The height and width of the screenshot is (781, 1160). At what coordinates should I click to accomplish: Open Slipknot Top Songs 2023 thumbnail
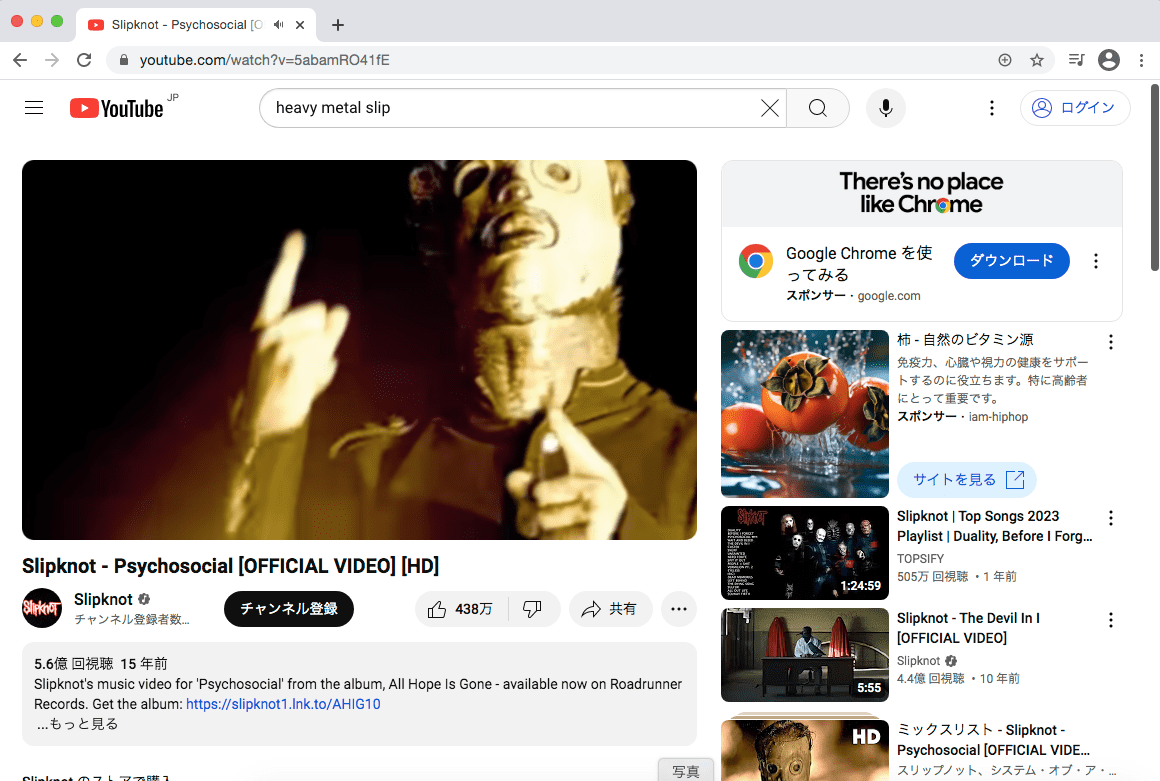[x=805, y=552]
